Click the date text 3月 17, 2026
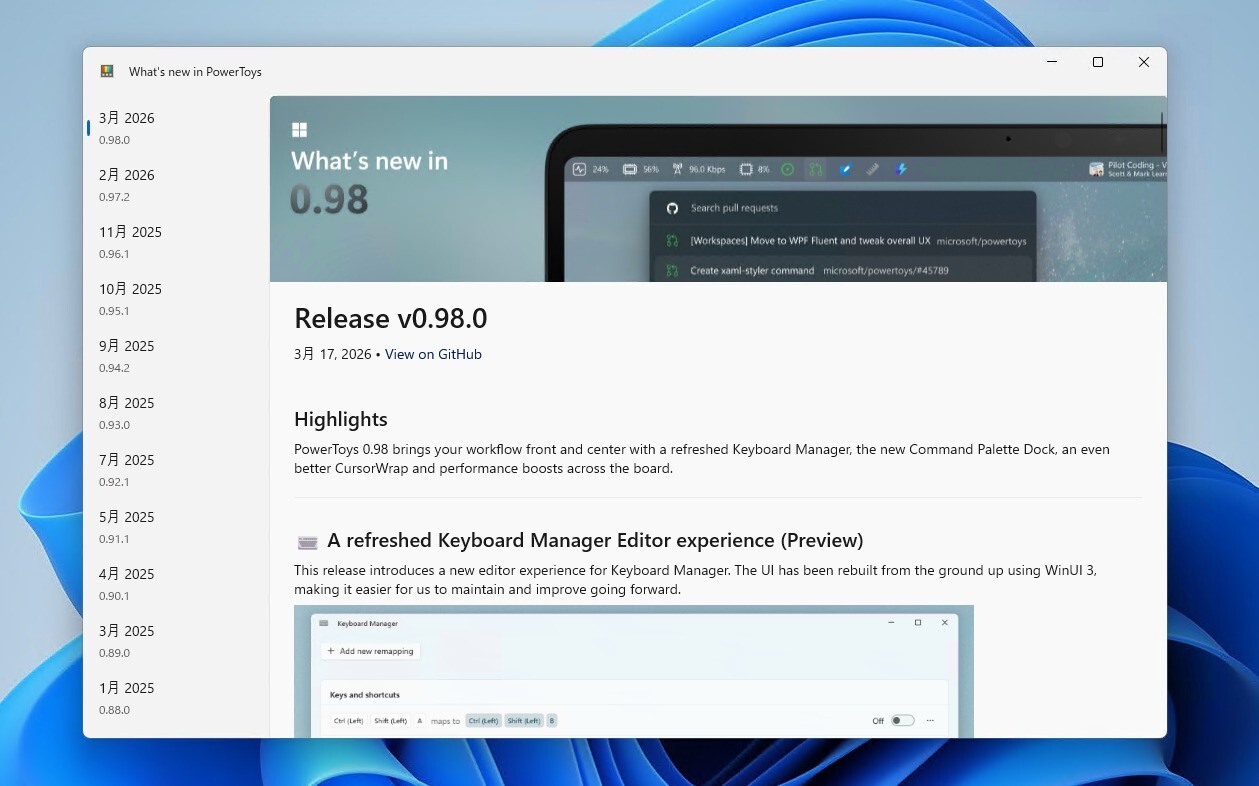 (x=332, y=354)
